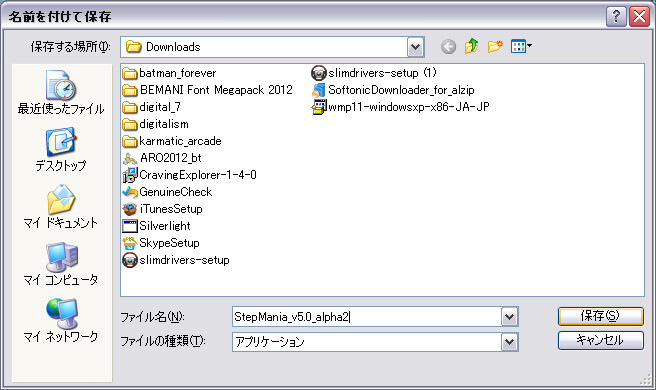The image size is (656, 390).
Task: Click the back navigation arrow
Action: coord(448,46)
